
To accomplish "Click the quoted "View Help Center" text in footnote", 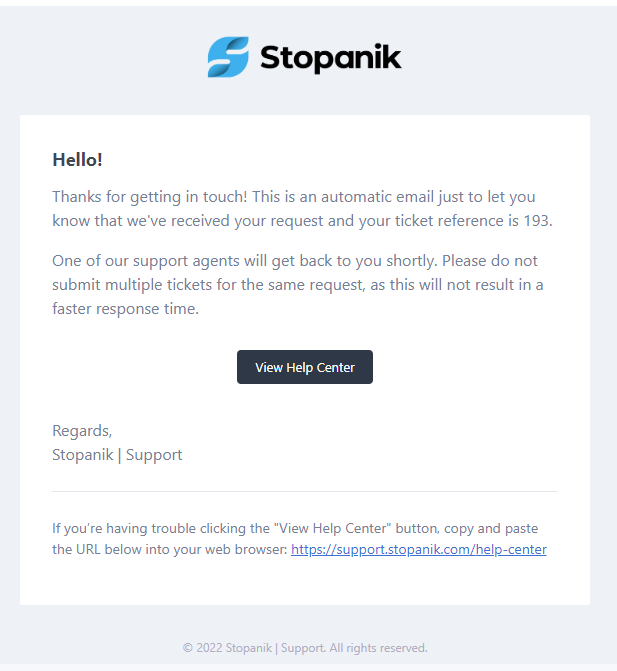I will tap(335, 528).
